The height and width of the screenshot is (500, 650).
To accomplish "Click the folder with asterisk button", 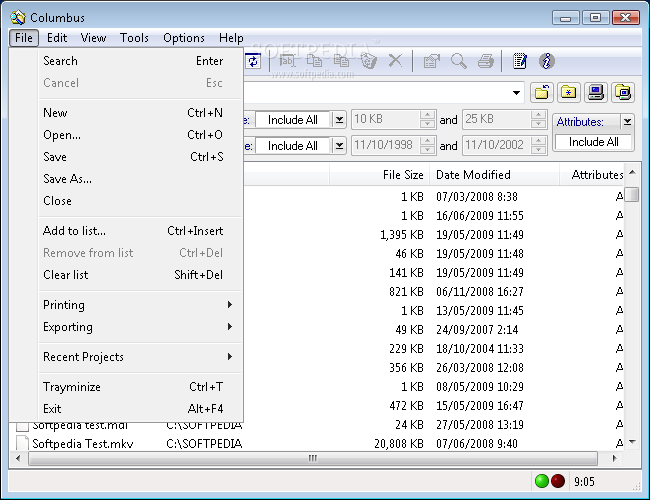I will (569, 92).
